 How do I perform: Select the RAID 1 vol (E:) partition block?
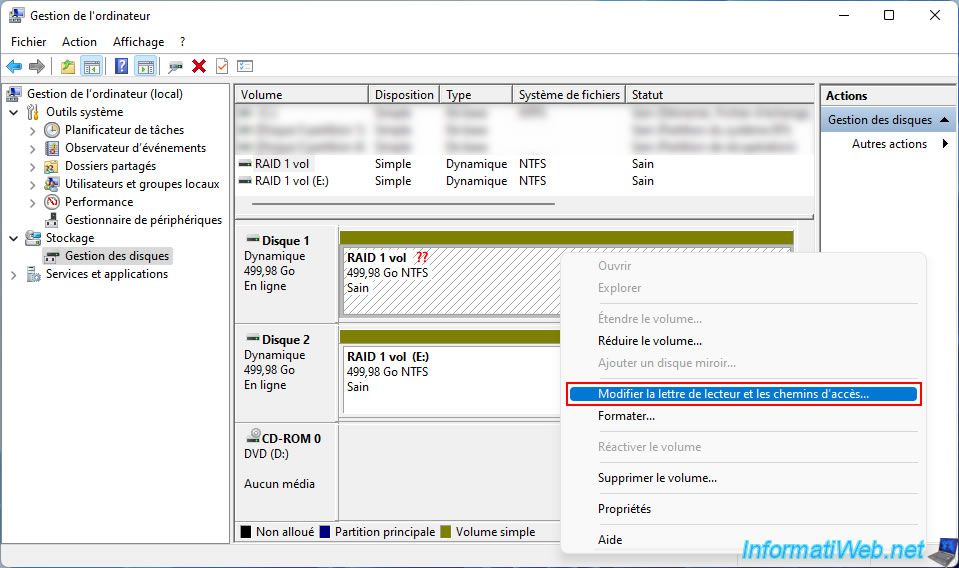tap(450, 379)
